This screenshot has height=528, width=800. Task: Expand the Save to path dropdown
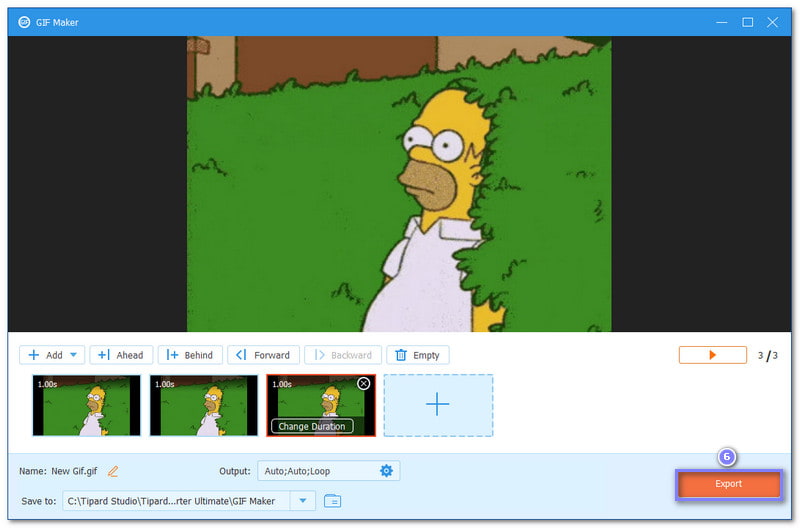tap(303, 501)
